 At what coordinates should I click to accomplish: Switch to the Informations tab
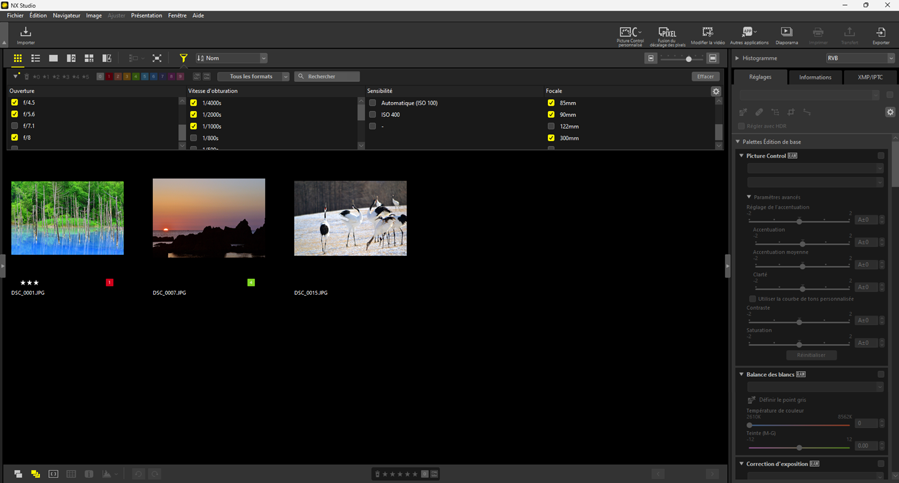tap(815, 77)
